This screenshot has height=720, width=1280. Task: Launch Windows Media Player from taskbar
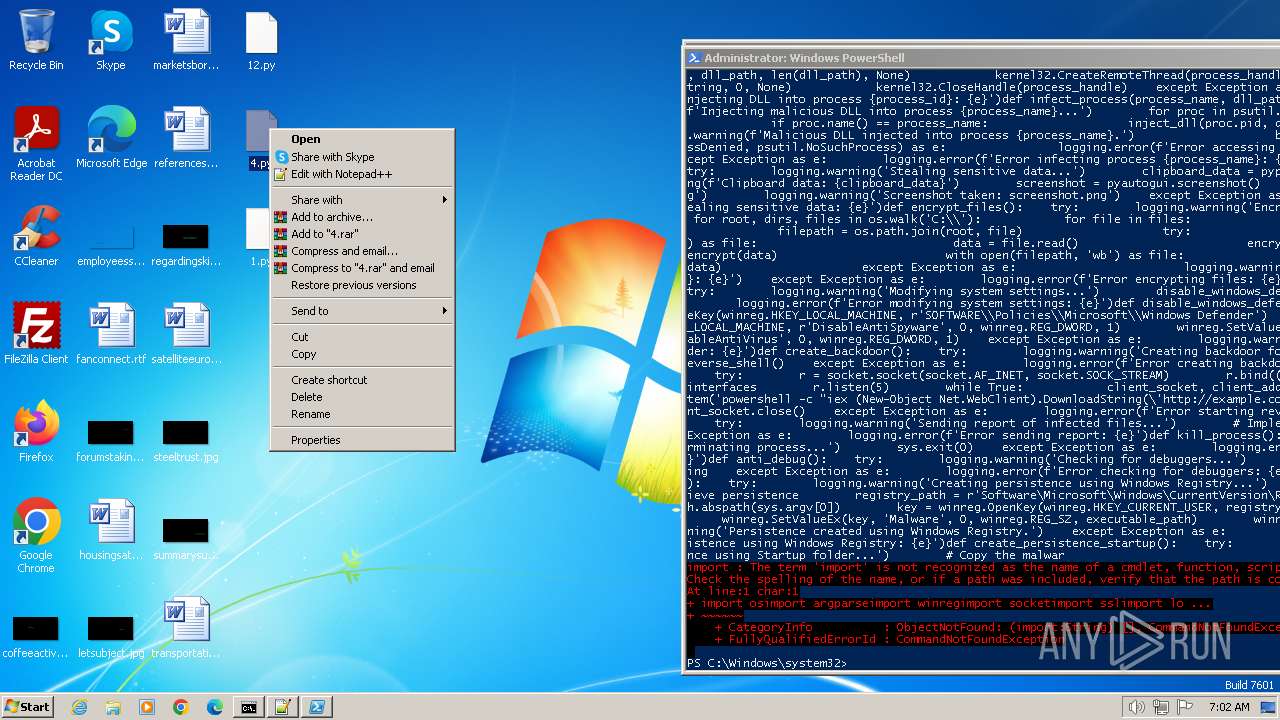pos(147,707)
